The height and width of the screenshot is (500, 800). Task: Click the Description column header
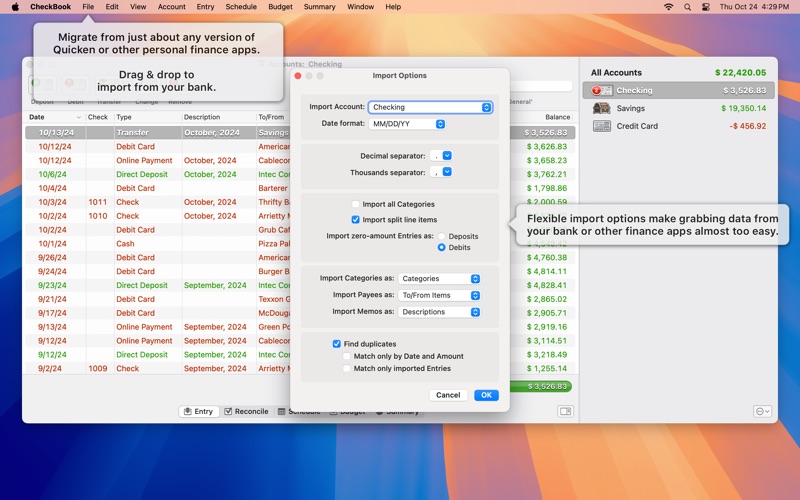click(x=219, y=117)
